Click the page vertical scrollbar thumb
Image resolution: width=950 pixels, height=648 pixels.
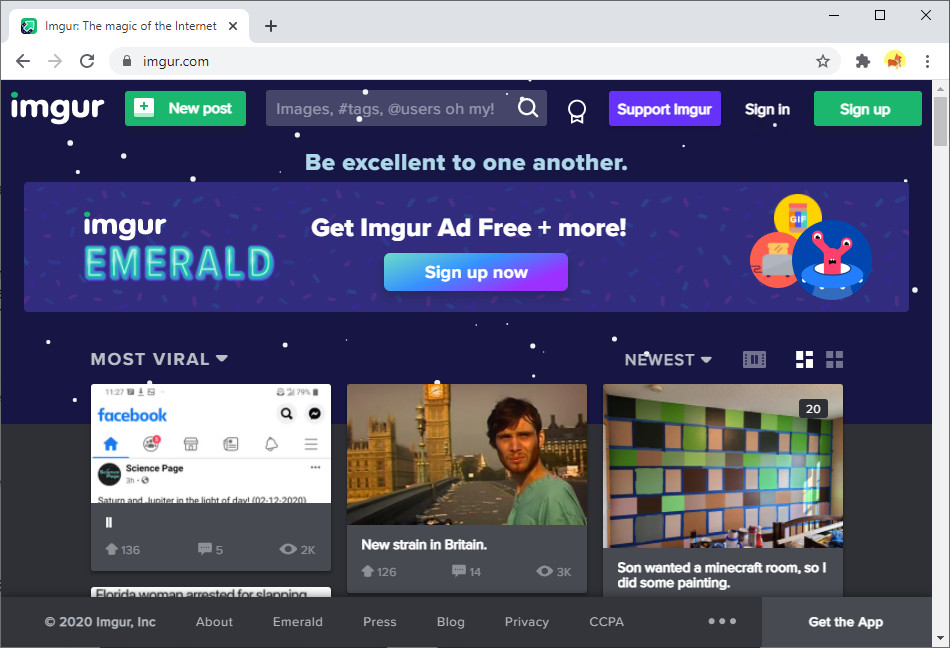[x=940, y=121]
